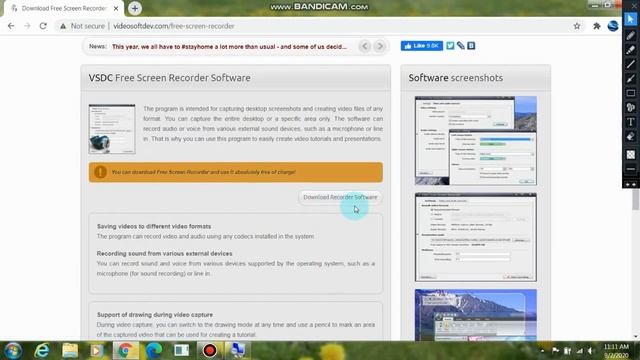Viewport: 640px width, 360px height.
Task: Click the last square social share icon
Action: coord(471,46)
